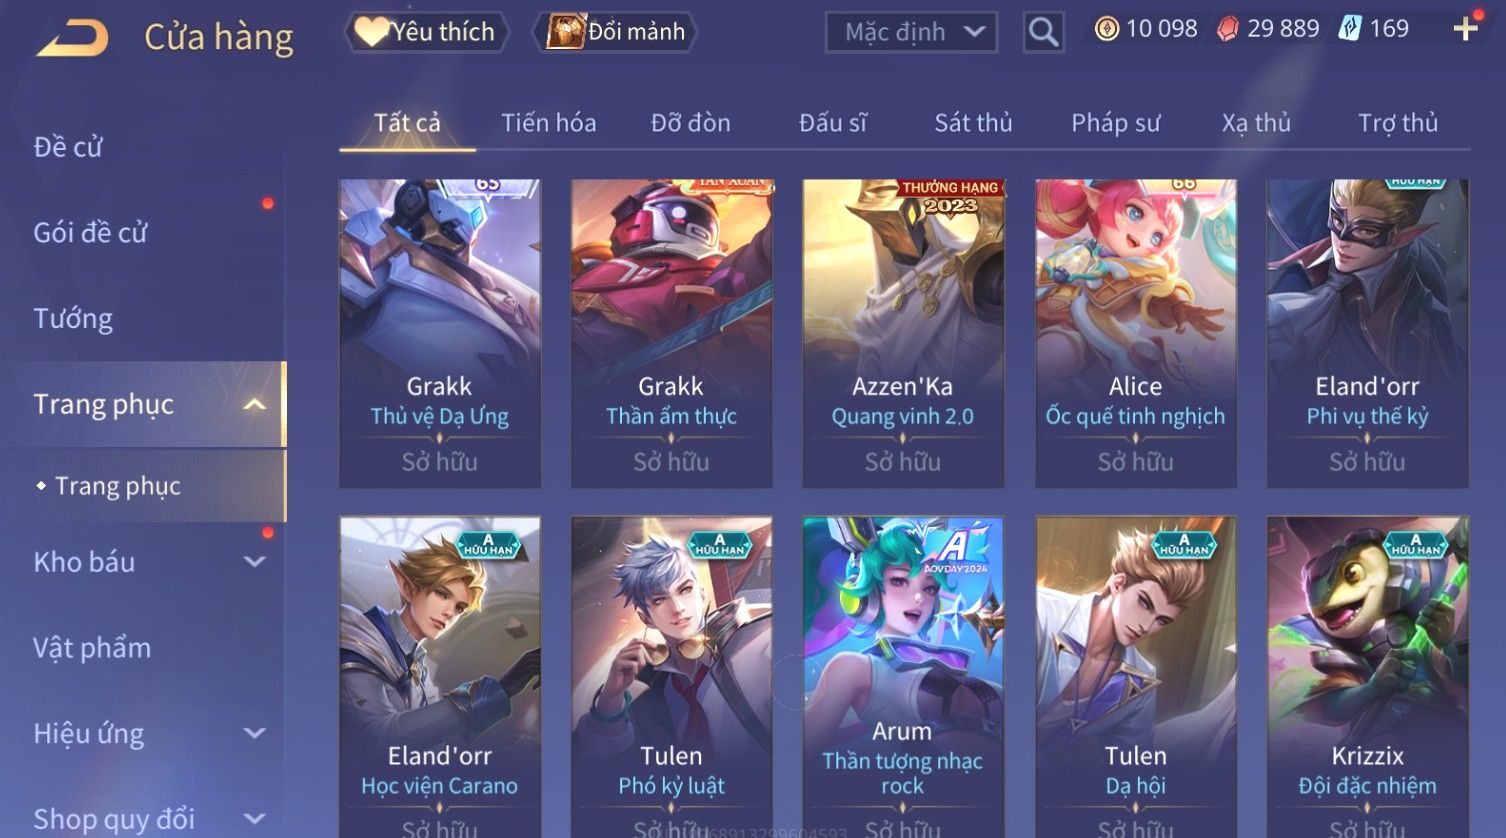Tap the back arrow icon

click(x=73, y=38)
